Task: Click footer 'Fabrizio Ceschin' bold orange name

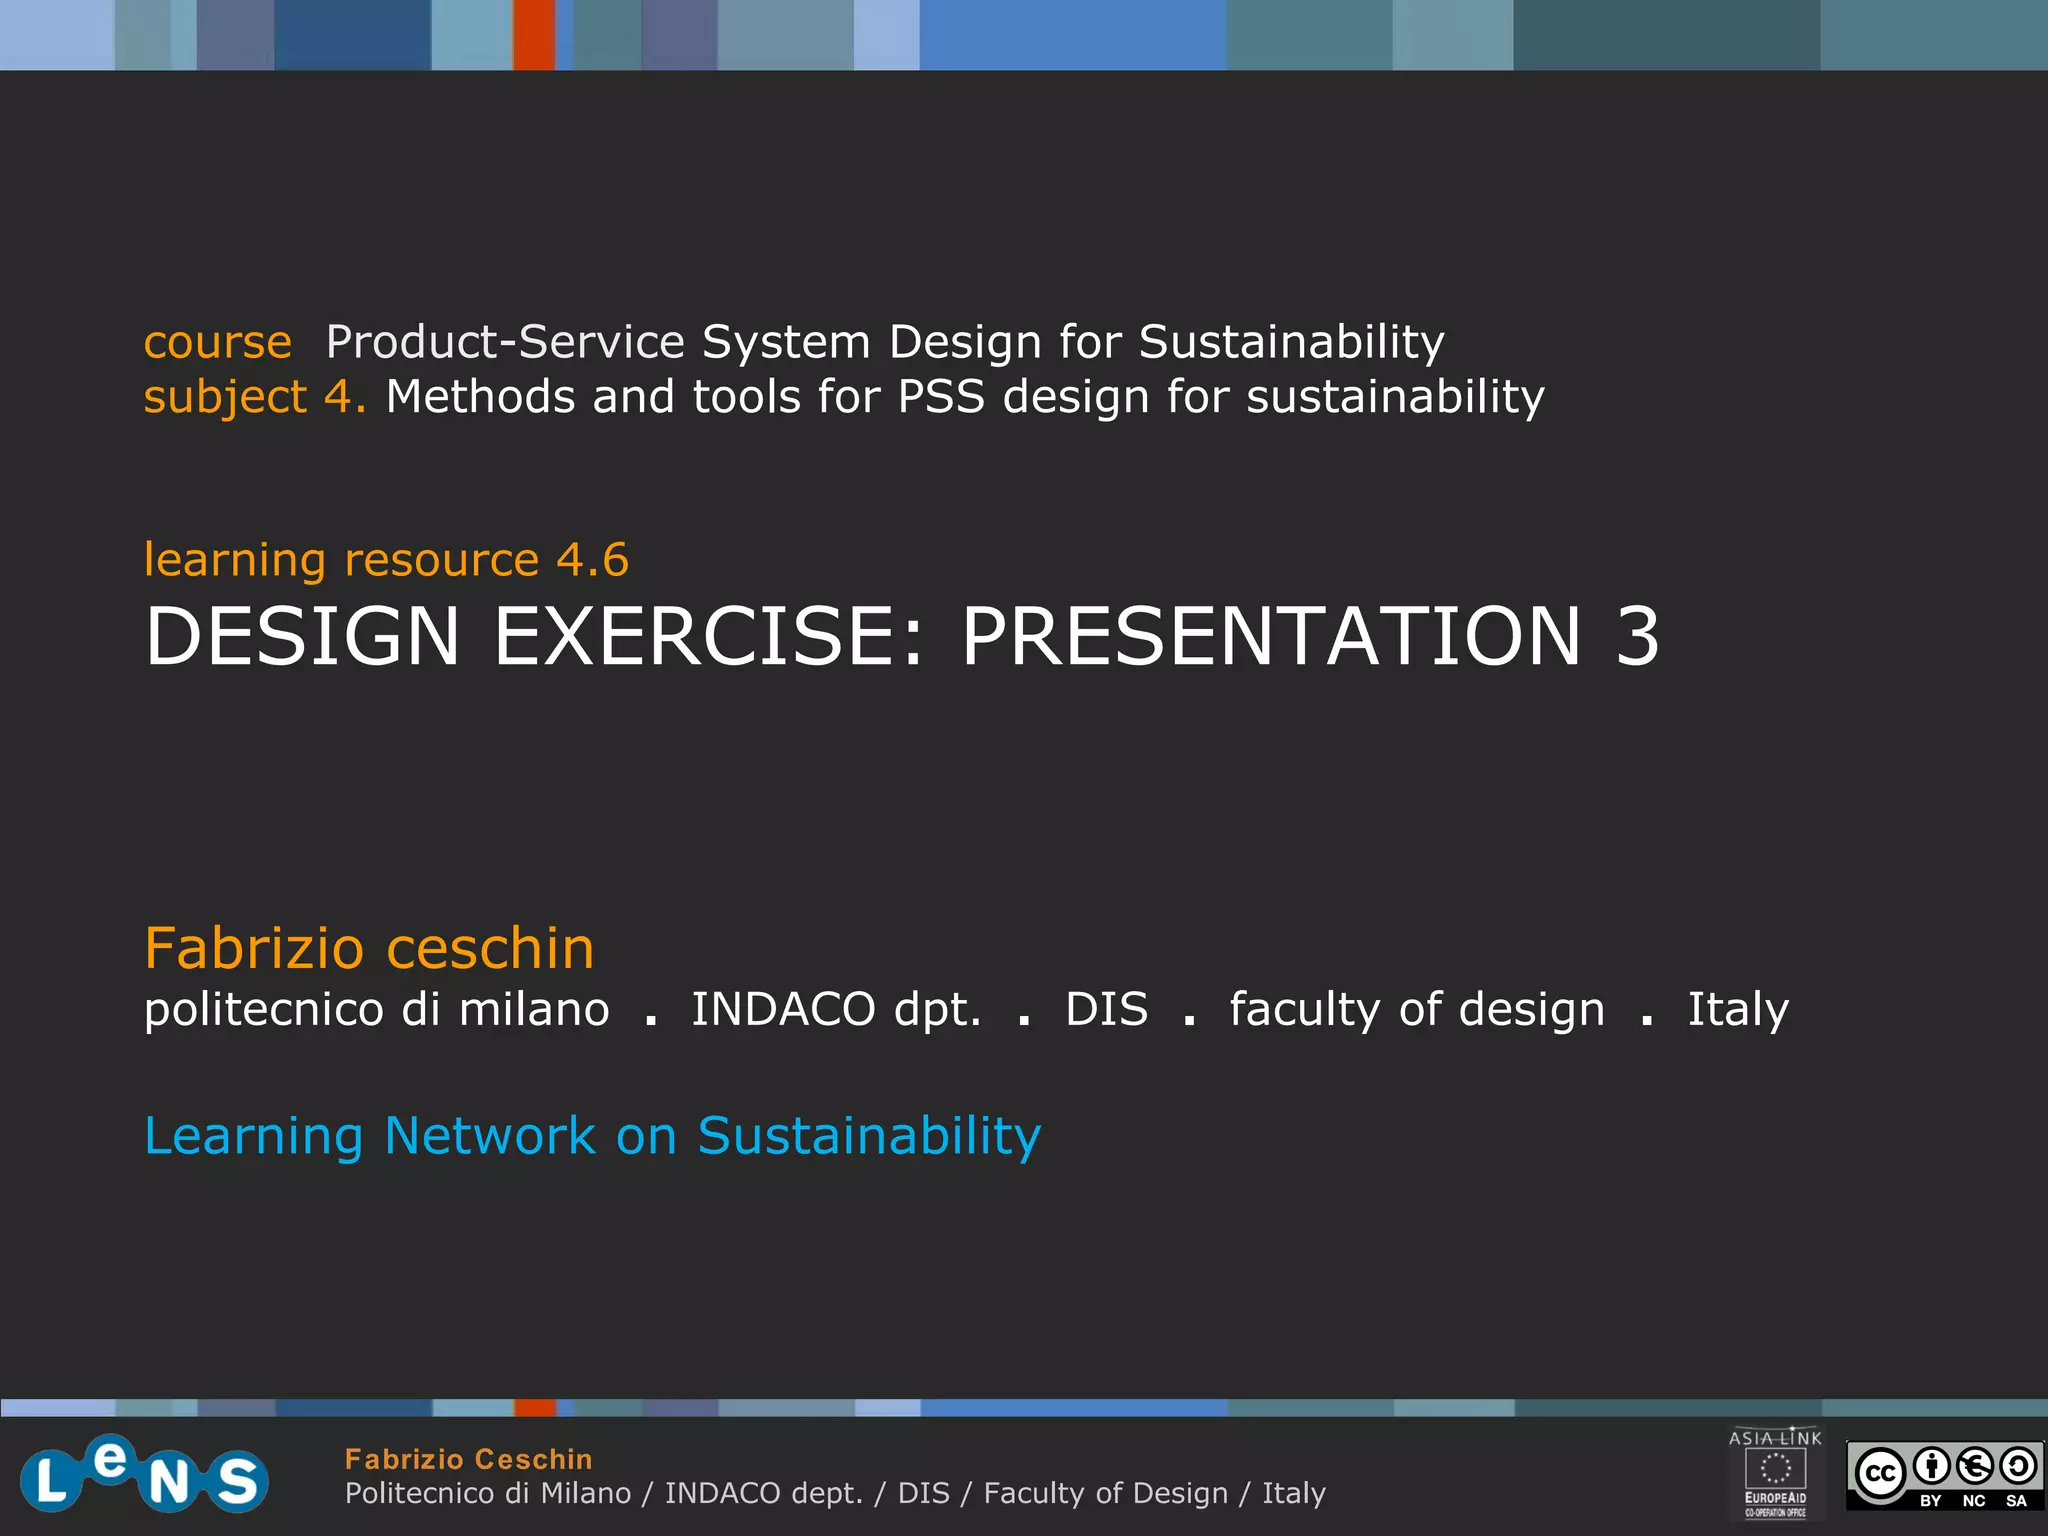Action: tap(468, 1459)
